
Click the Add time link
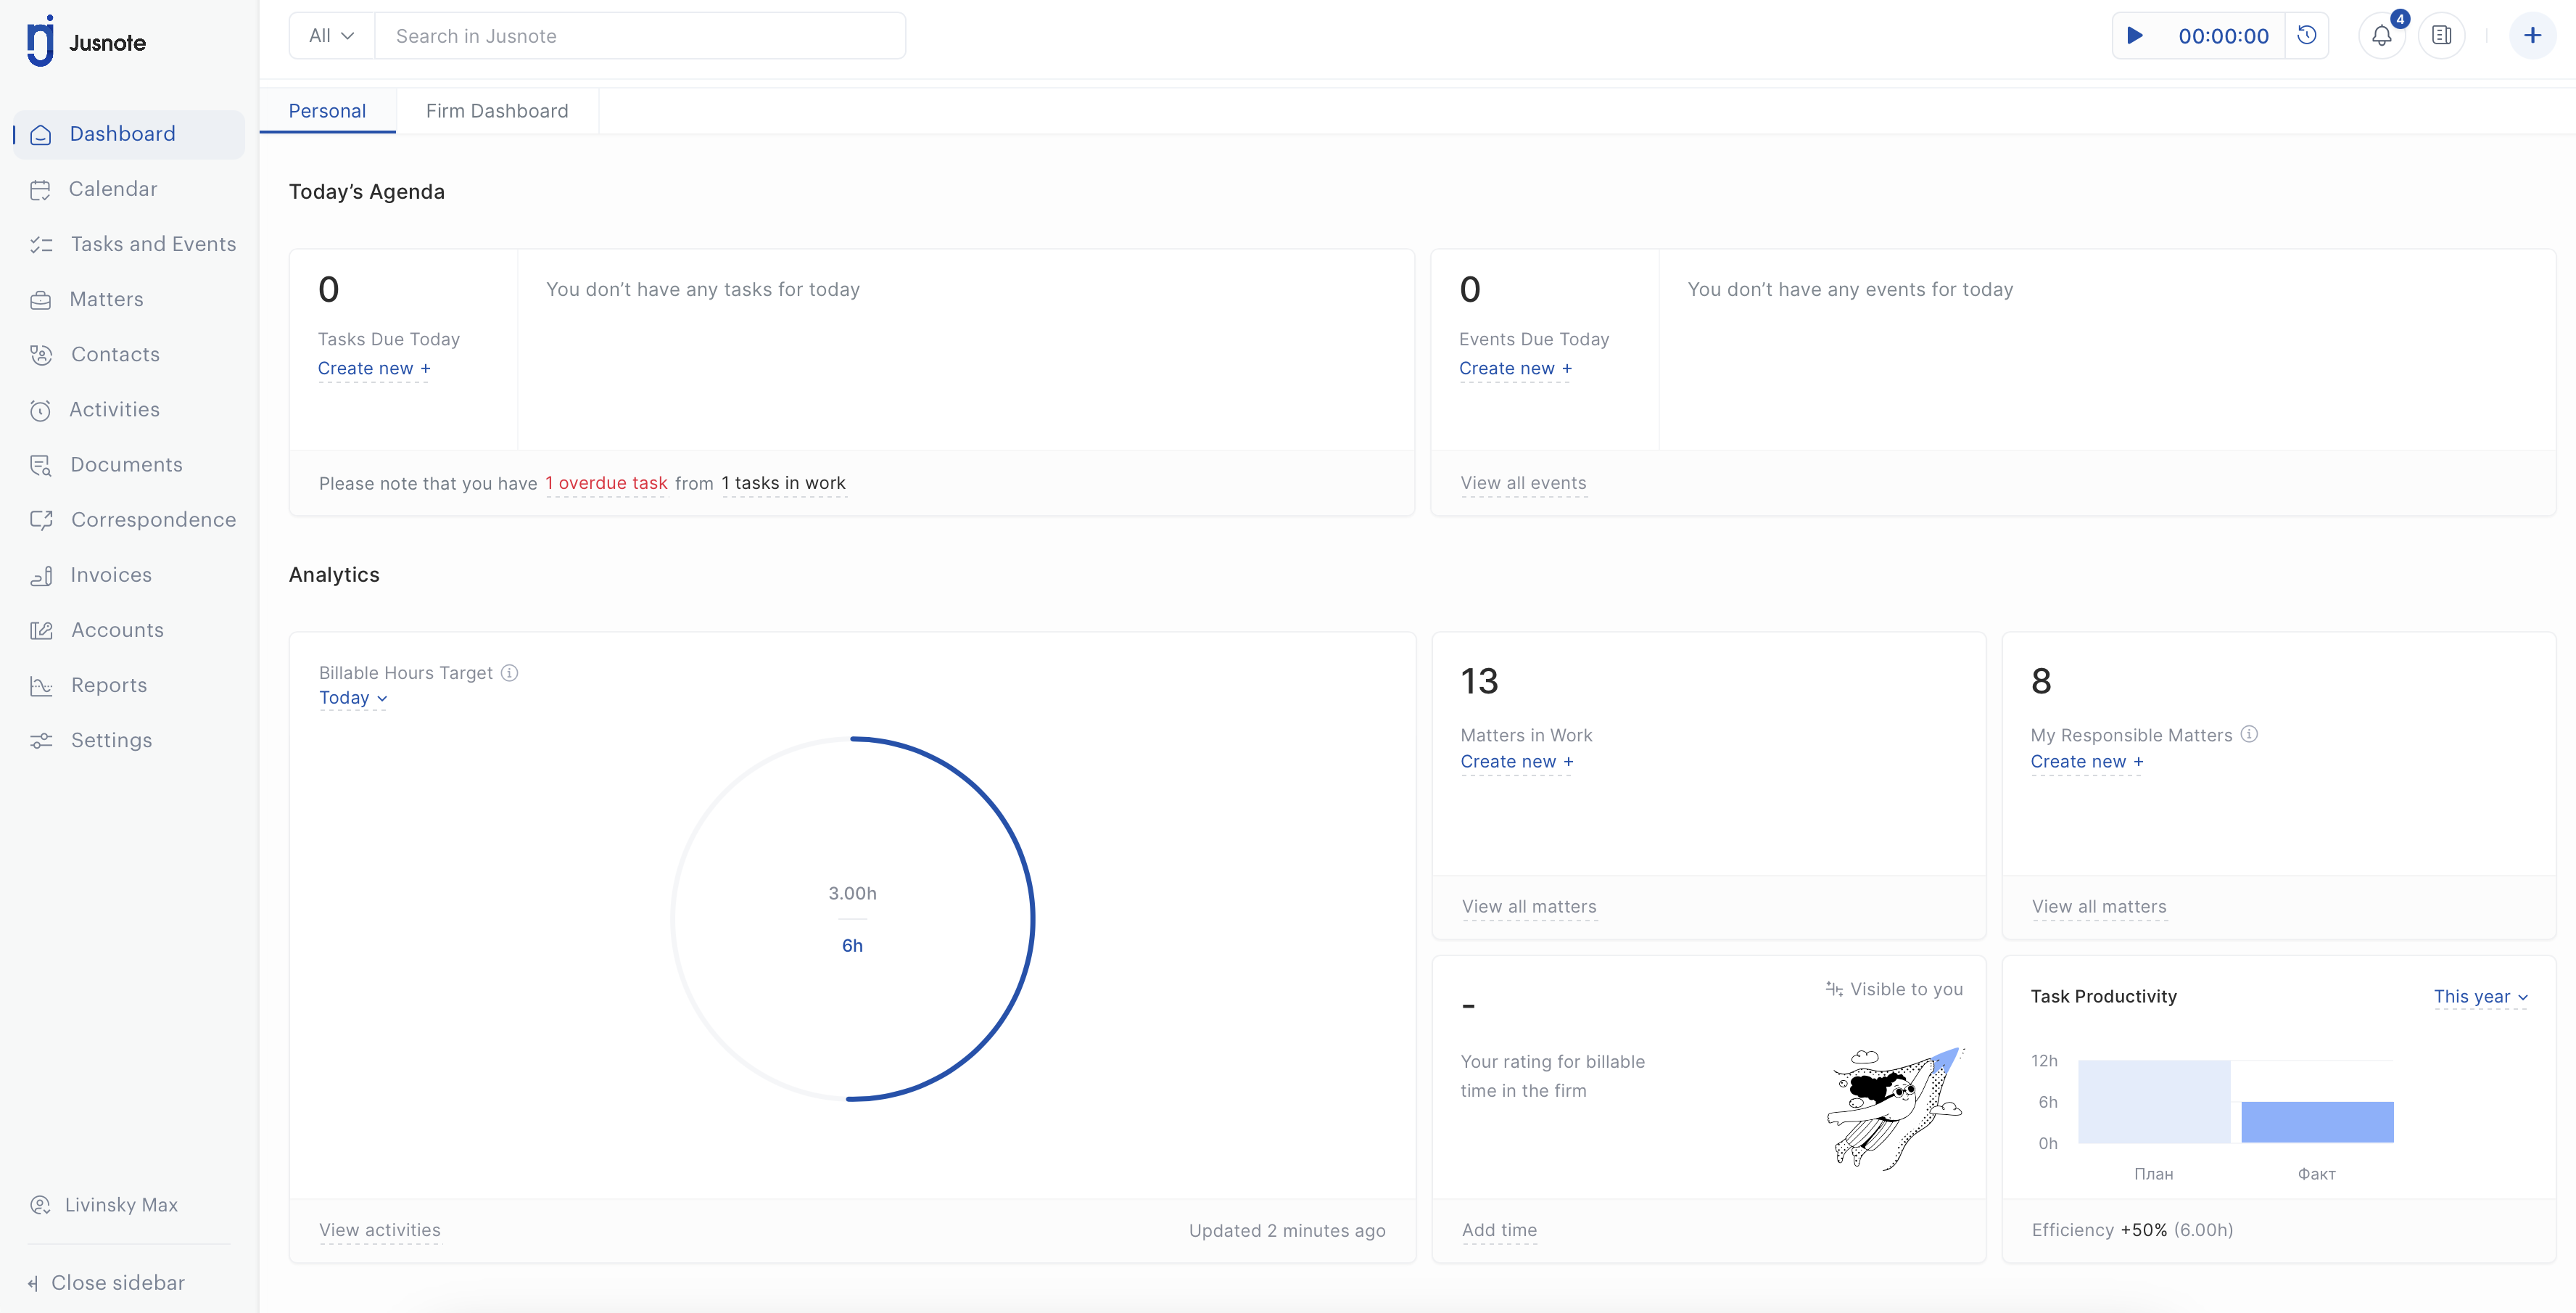pos(1499,1231)
